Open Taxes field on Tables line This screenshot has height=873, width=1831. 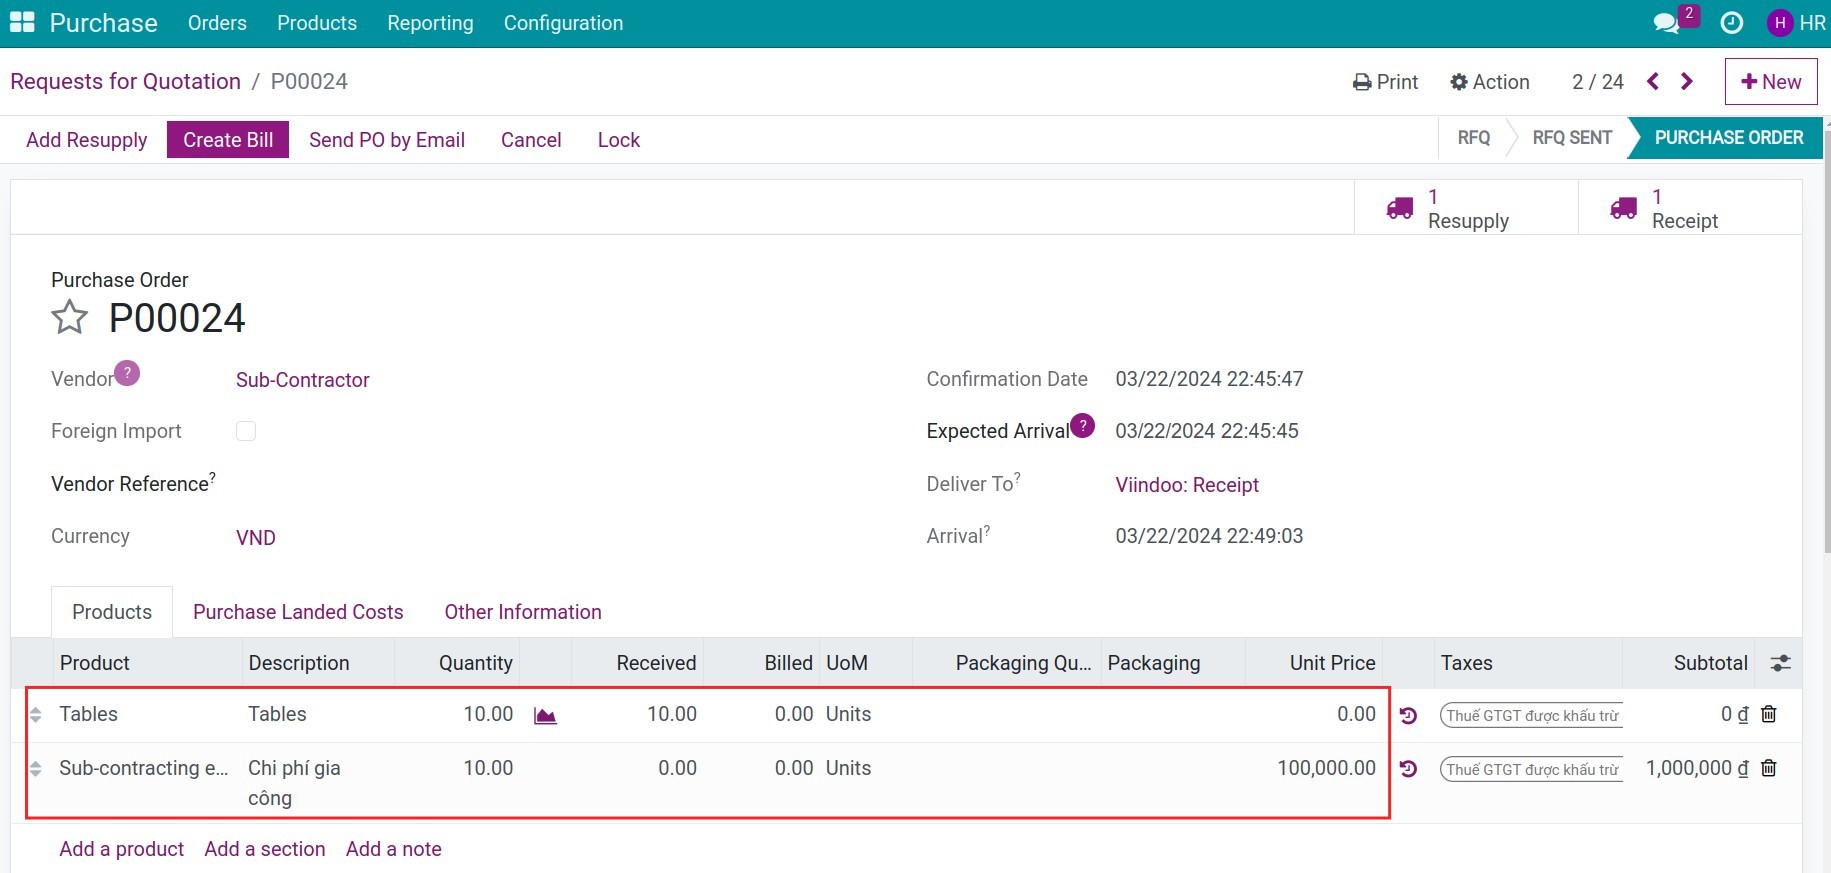pos(1531,715)
